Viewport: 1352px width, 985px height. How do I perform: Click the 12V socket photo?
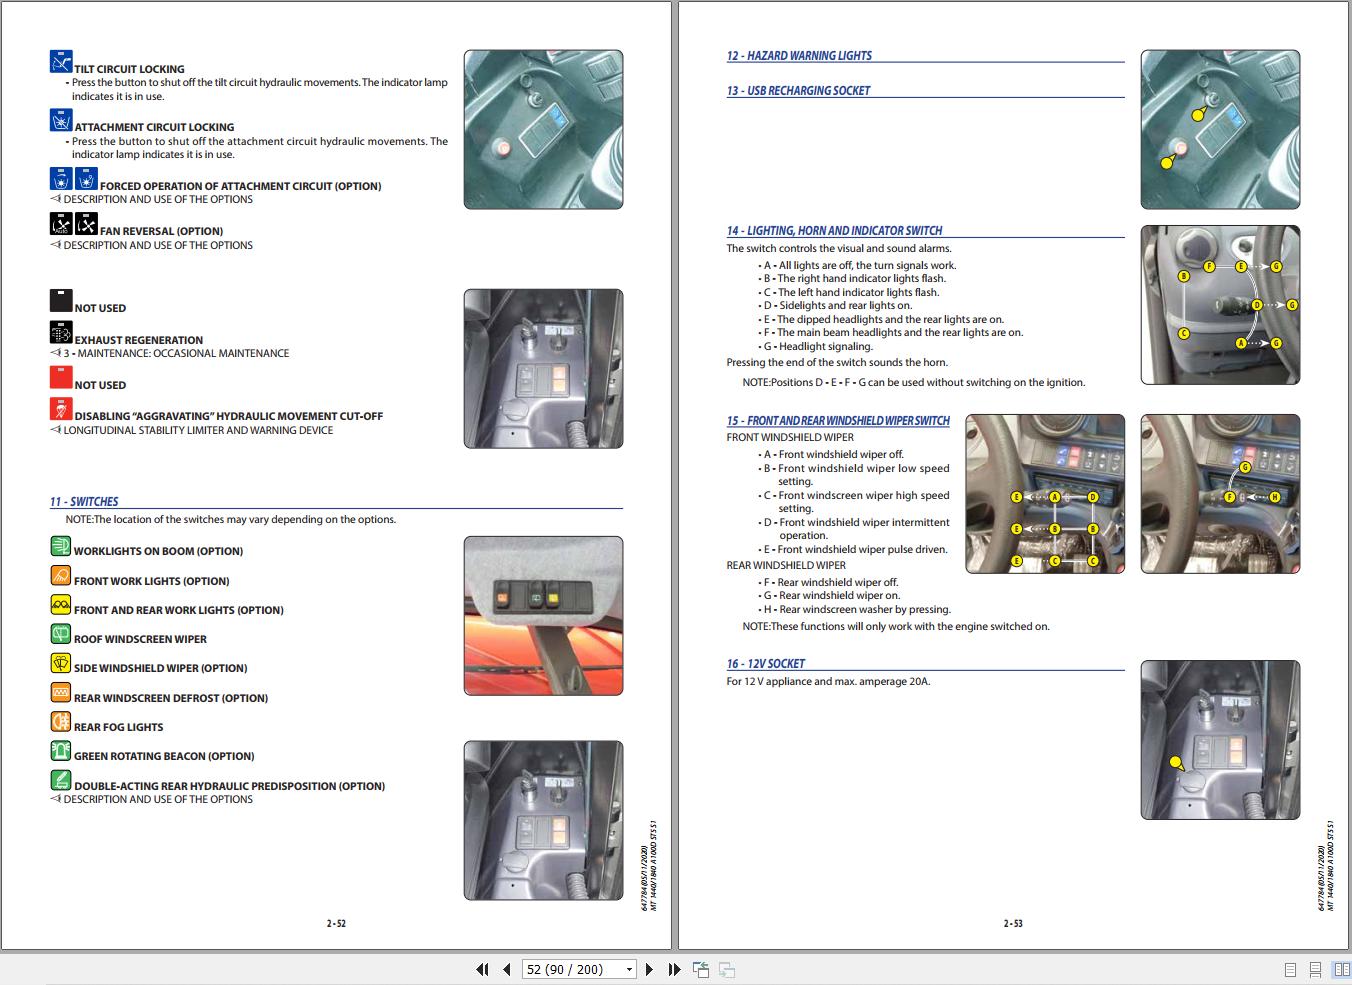[1220, 740]
